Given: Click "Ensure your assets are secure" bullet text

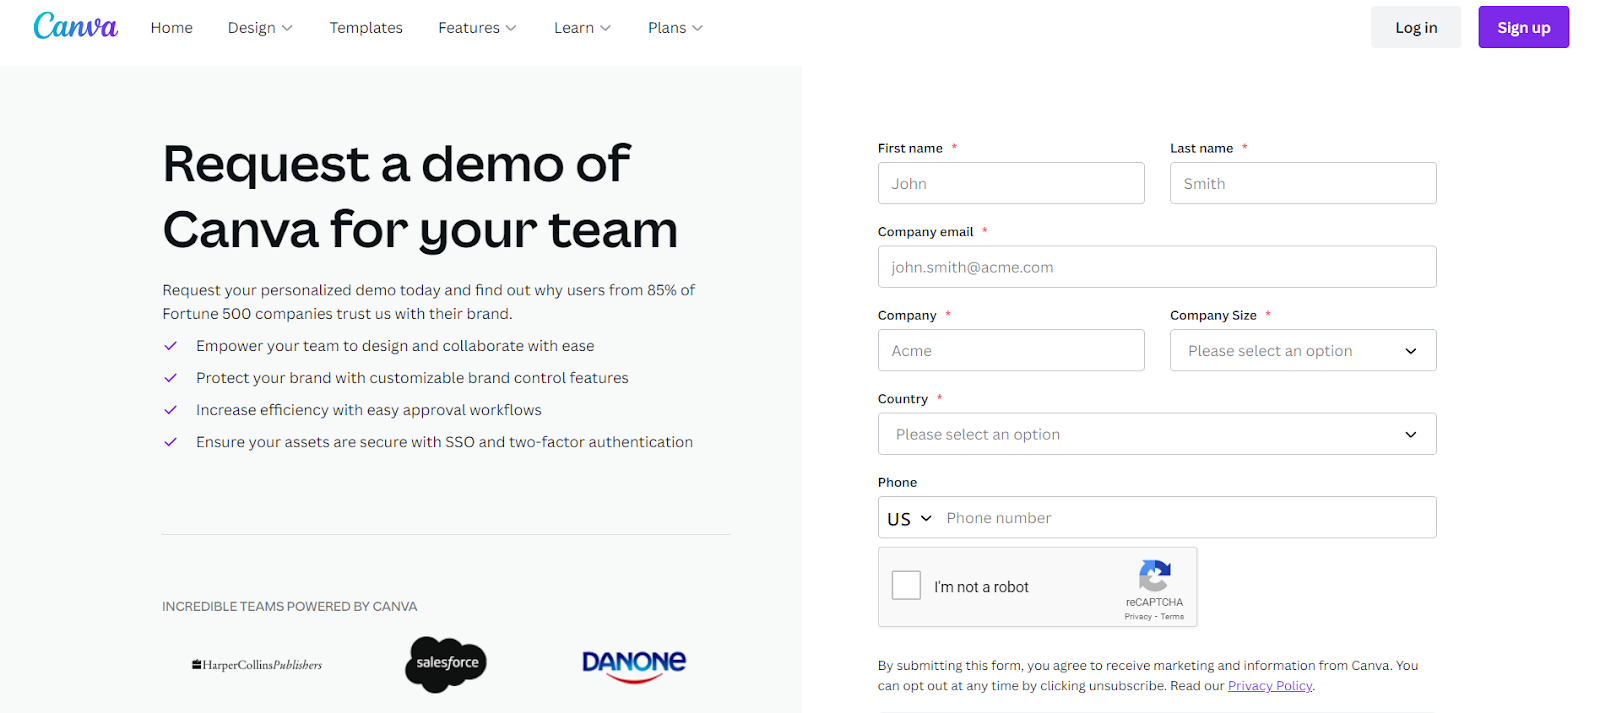Looking at the screenshot, I should click(444, 442).
